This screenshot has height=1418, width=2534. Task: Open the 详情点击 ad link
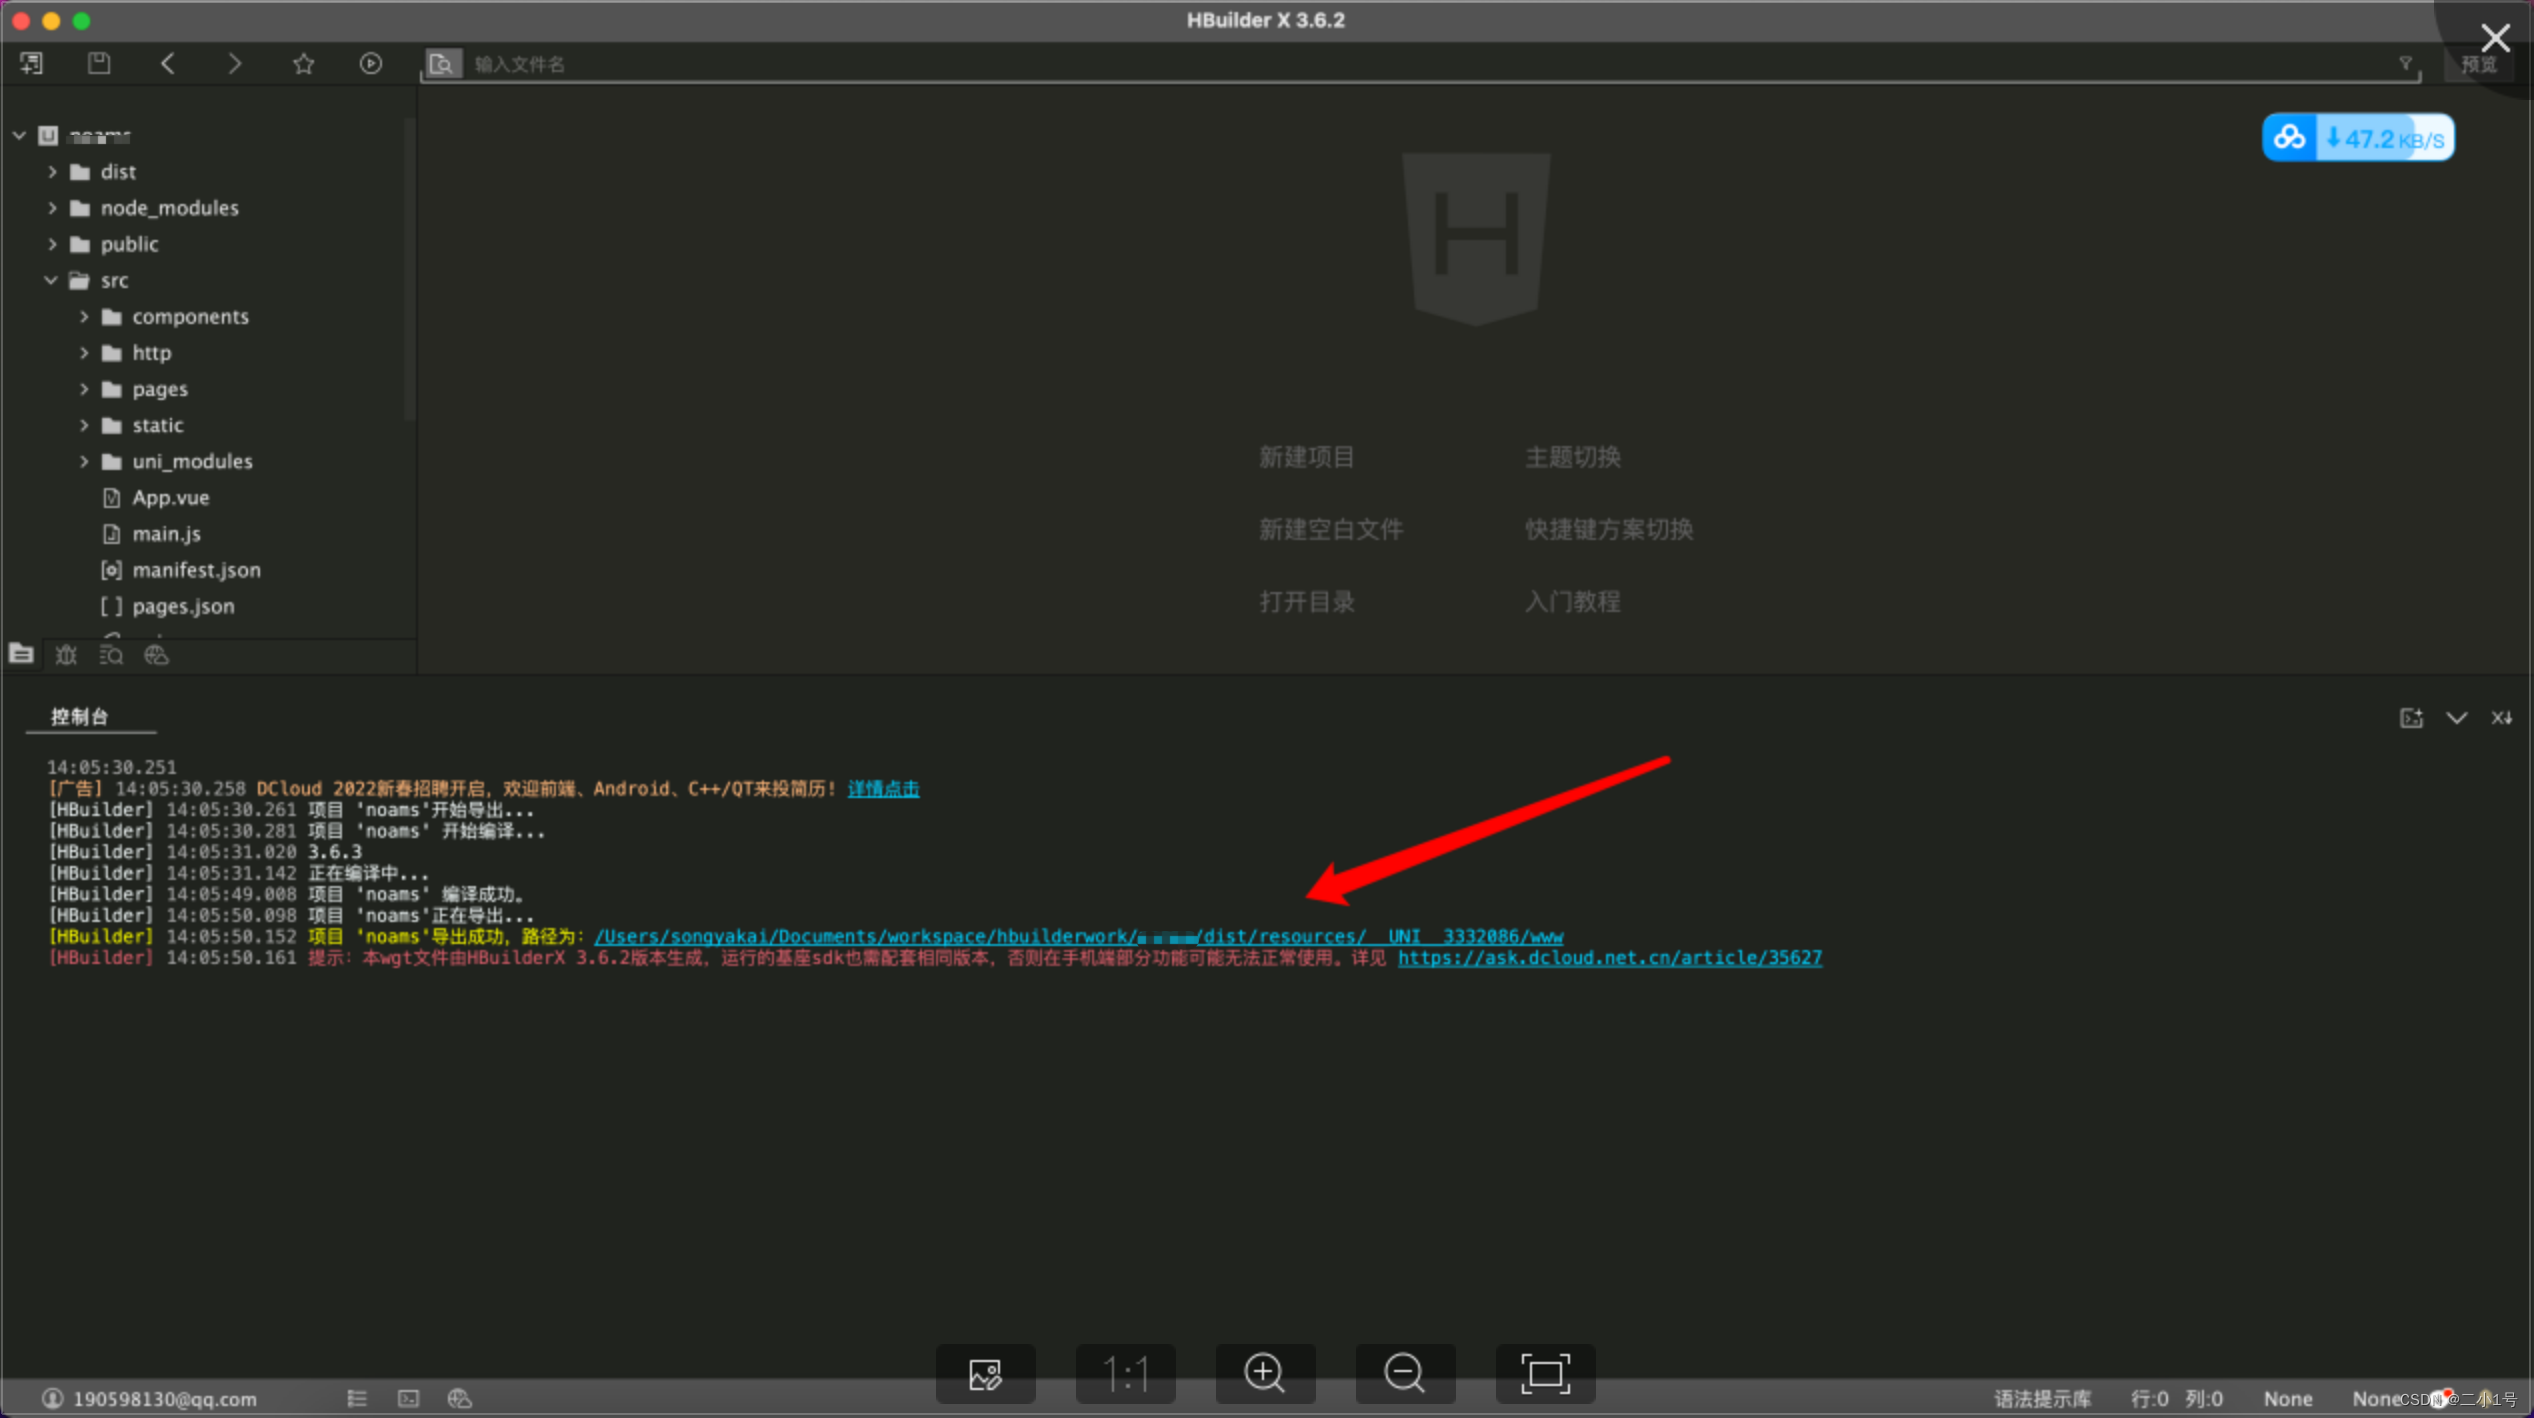pos(883,789)
